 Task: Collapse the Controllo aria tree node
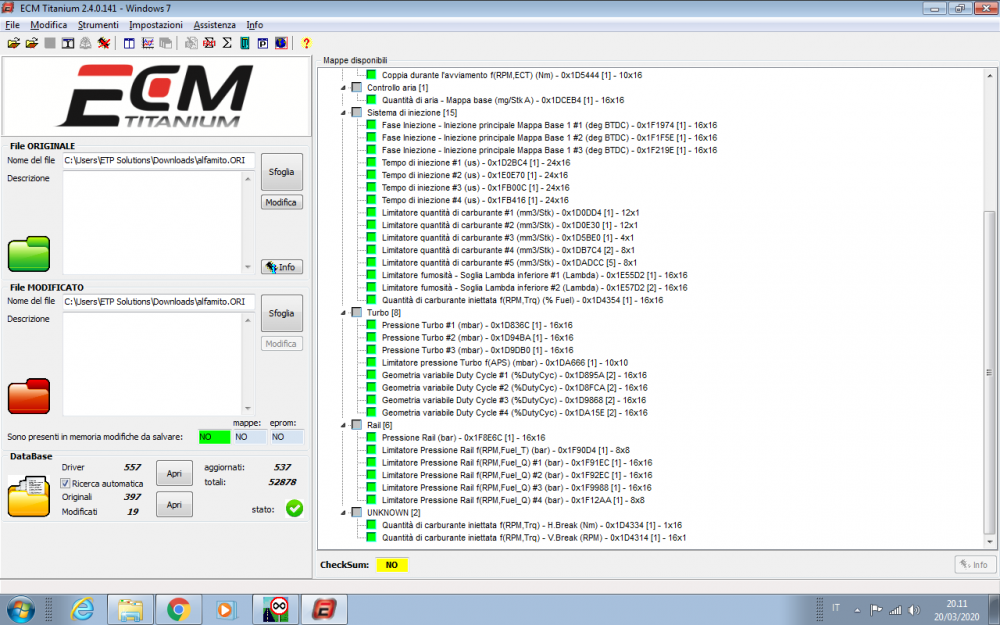(343, 88)
